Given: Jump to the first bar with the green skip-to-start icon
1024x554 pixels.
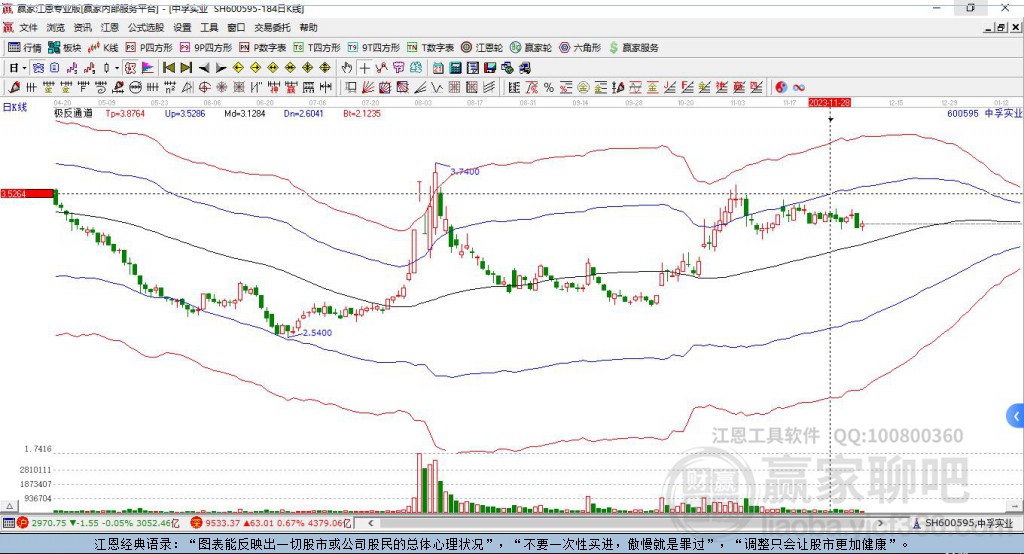Looking at the screenshot, I should [168, 68].
